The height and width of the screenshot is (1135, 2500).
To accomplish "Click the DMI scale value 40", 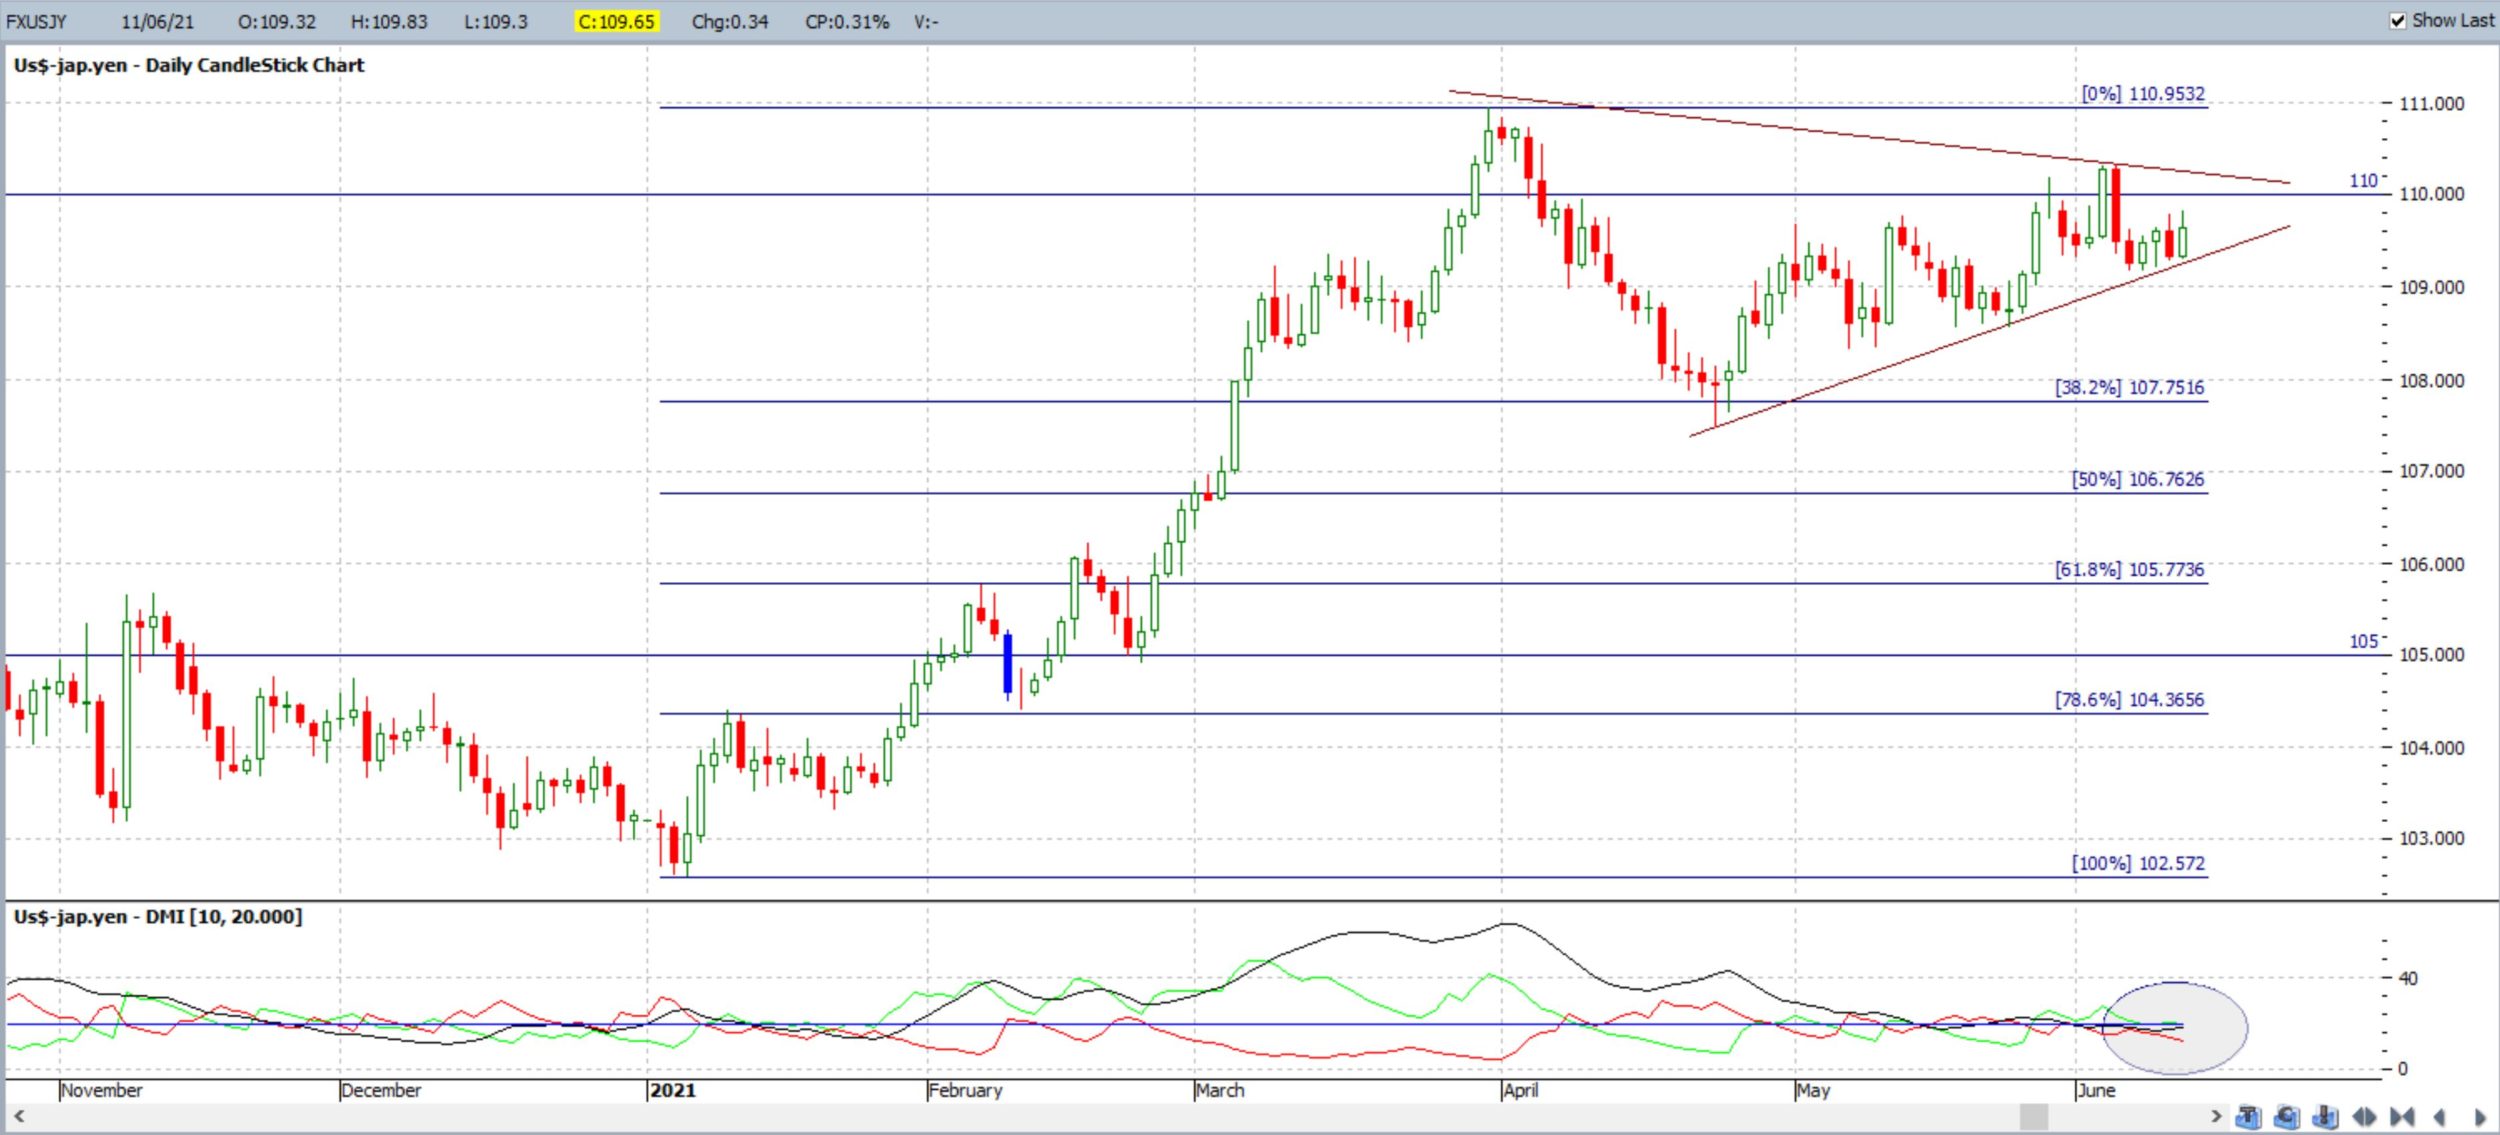I will [2408, 979].
